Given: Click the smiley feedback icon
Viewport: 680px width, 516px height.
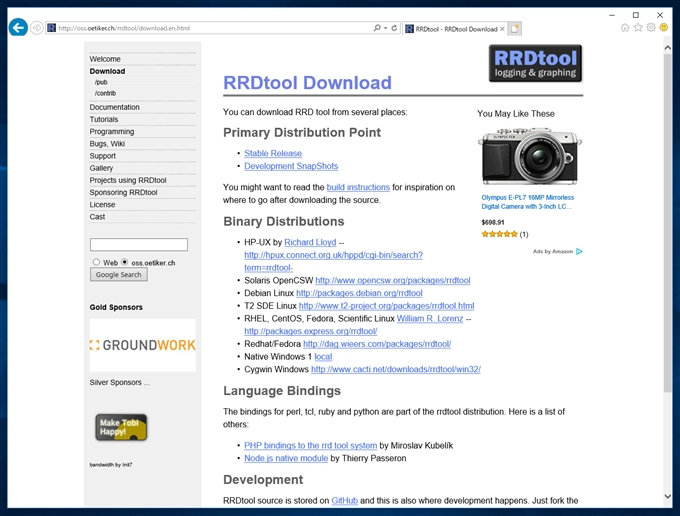Looking at the screenshot, I should tap(664, 28).
